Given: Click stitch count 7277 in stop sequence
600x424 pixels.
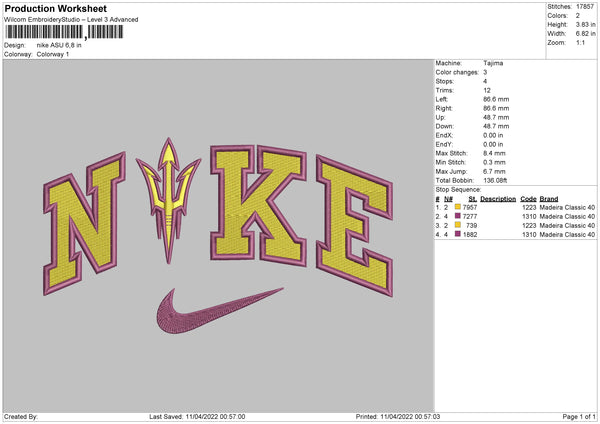Looking at the screenshot, I should tap(470, 217).
